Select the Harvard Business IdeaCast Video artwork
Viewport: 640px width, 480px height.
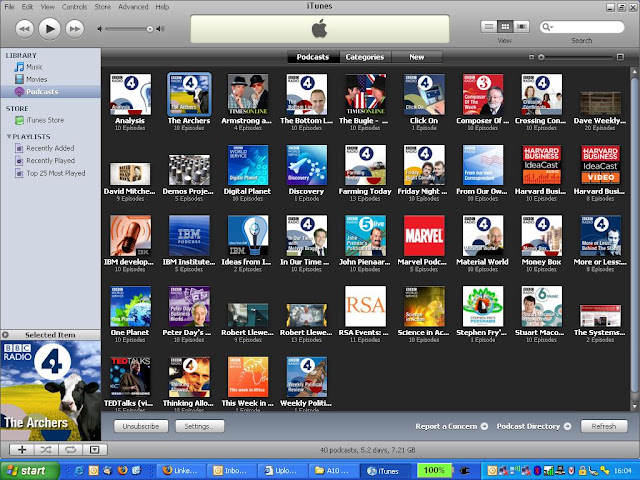pos(600,165)
